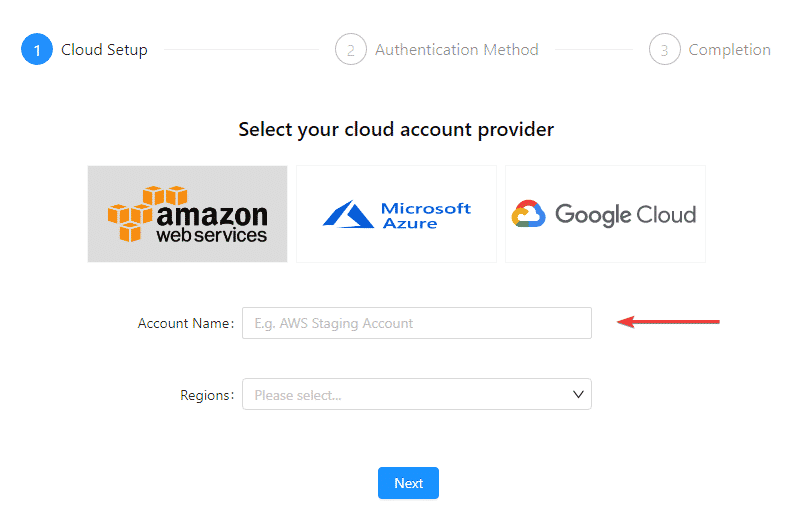
Task: Go to the Authentication Method step label
Action: 456,49
